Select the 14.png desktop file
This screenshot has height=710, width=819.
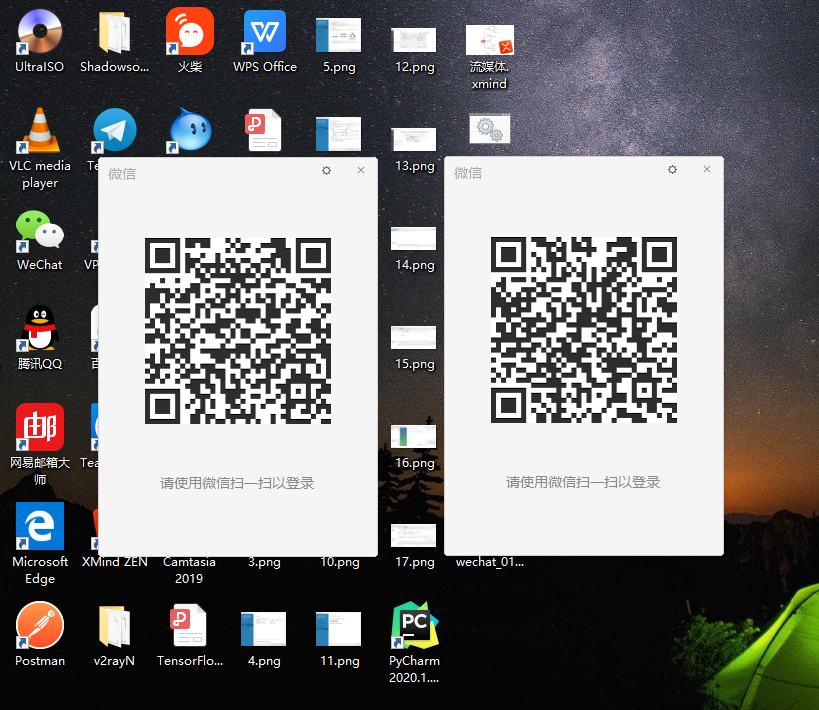tap(414, 238)
